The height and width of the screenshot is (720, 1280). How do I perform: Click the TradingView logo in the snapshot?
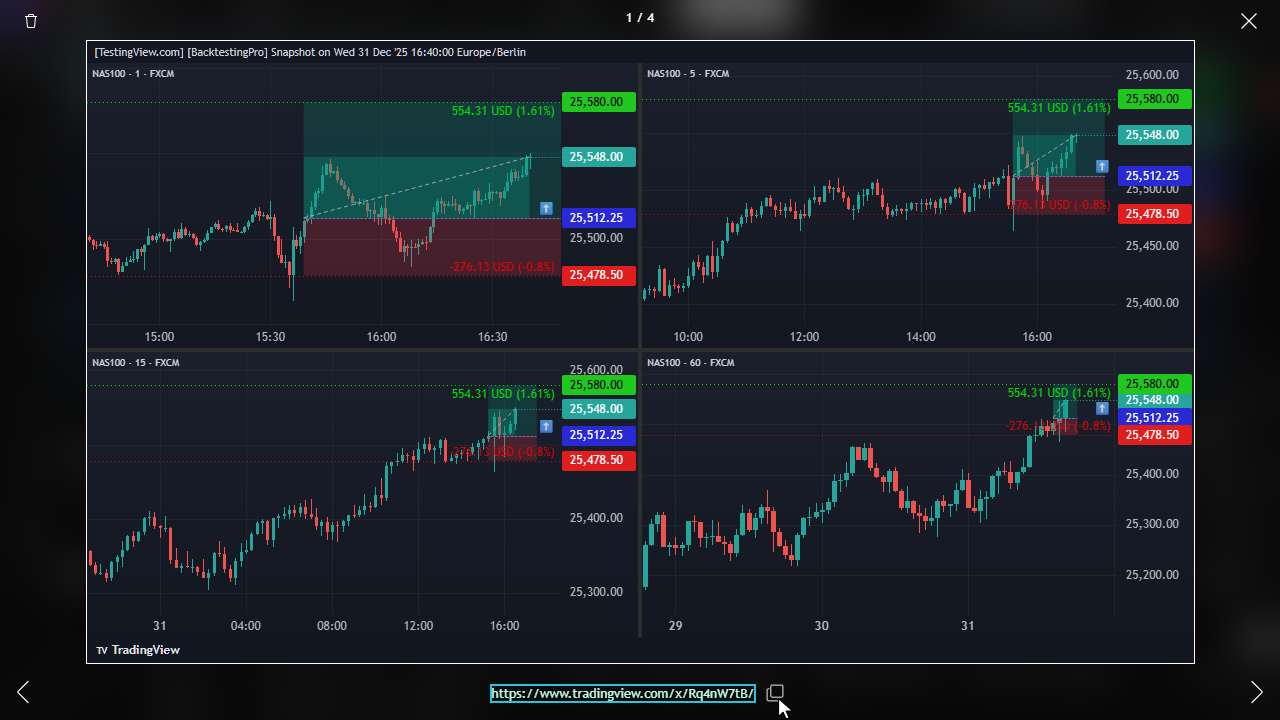(138, 650)
